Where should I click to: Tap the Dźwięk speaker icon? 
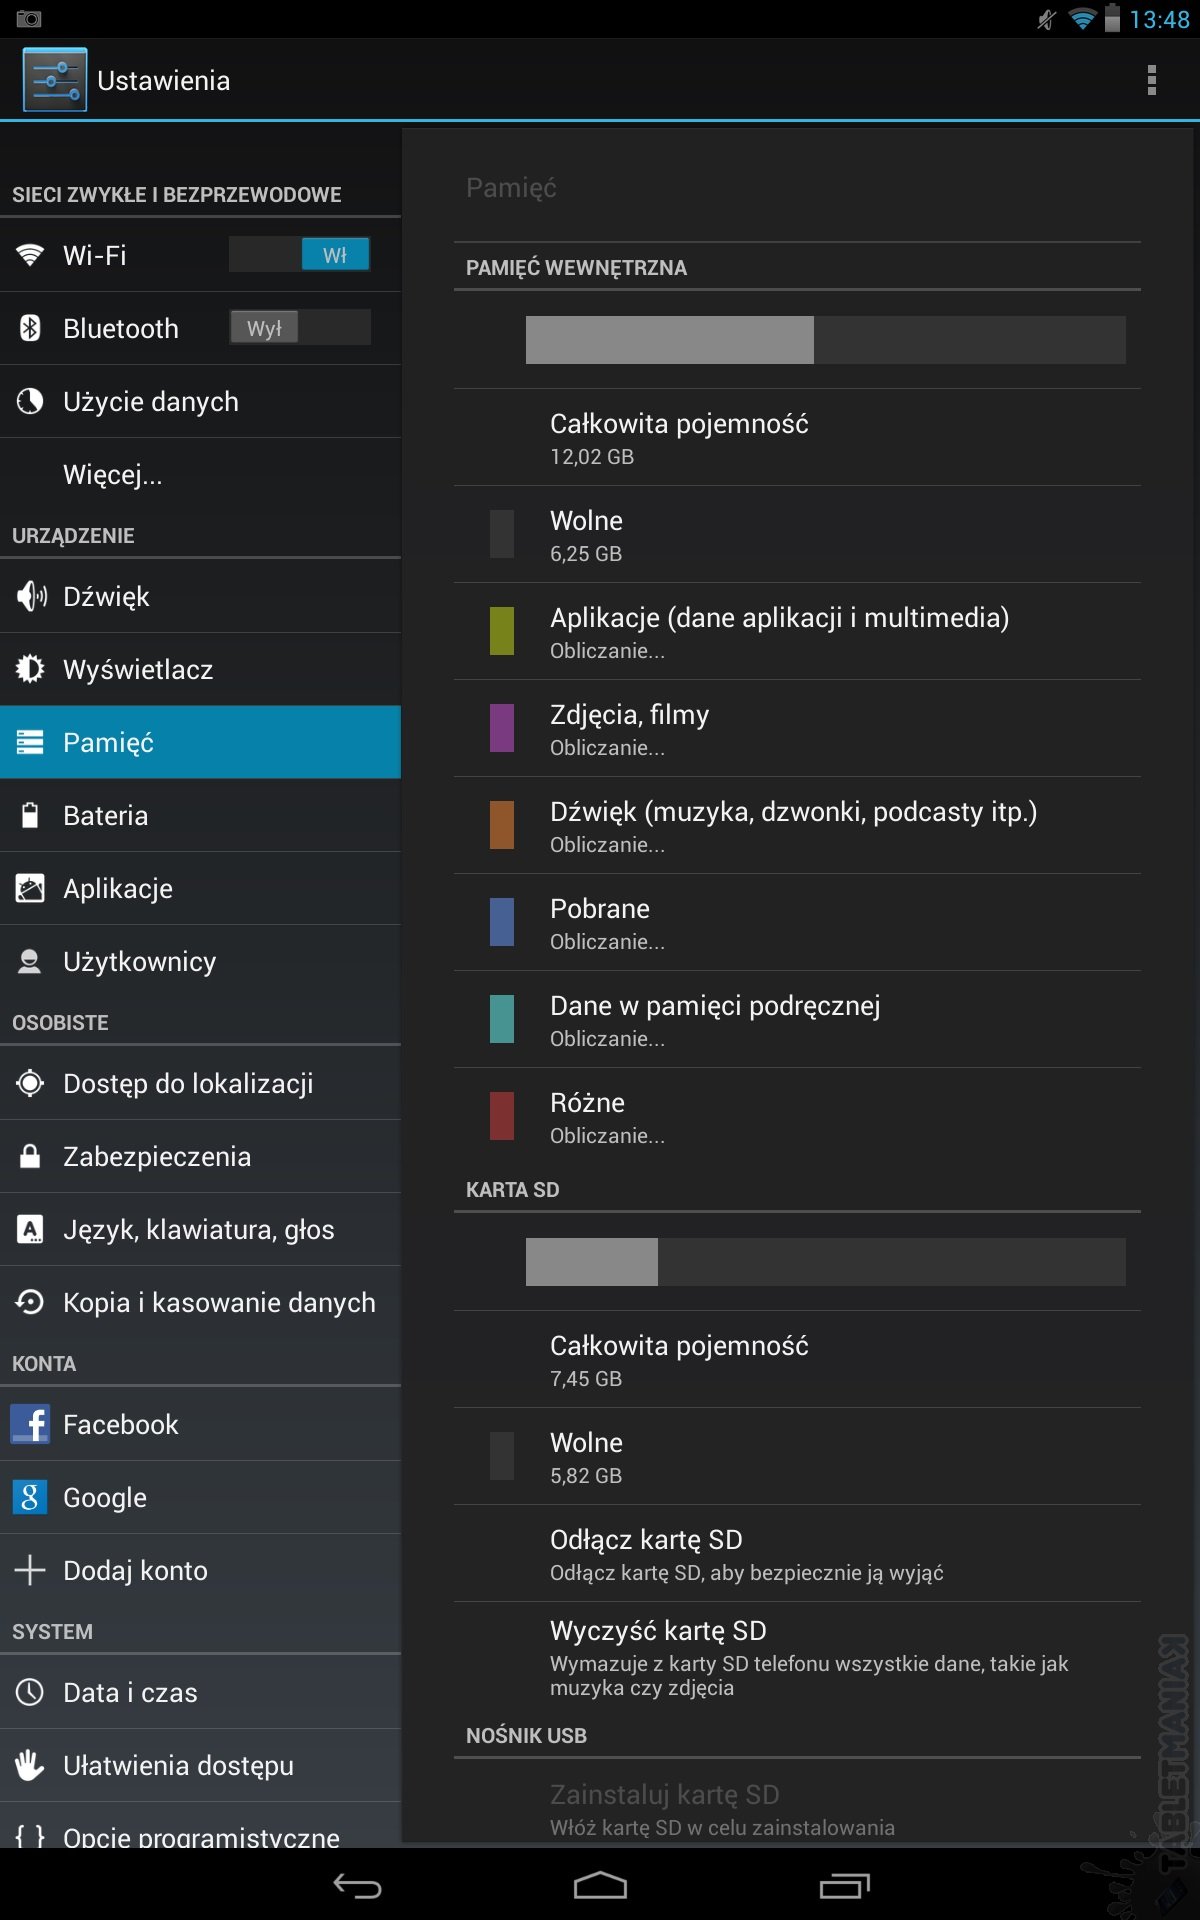point(31,597)
